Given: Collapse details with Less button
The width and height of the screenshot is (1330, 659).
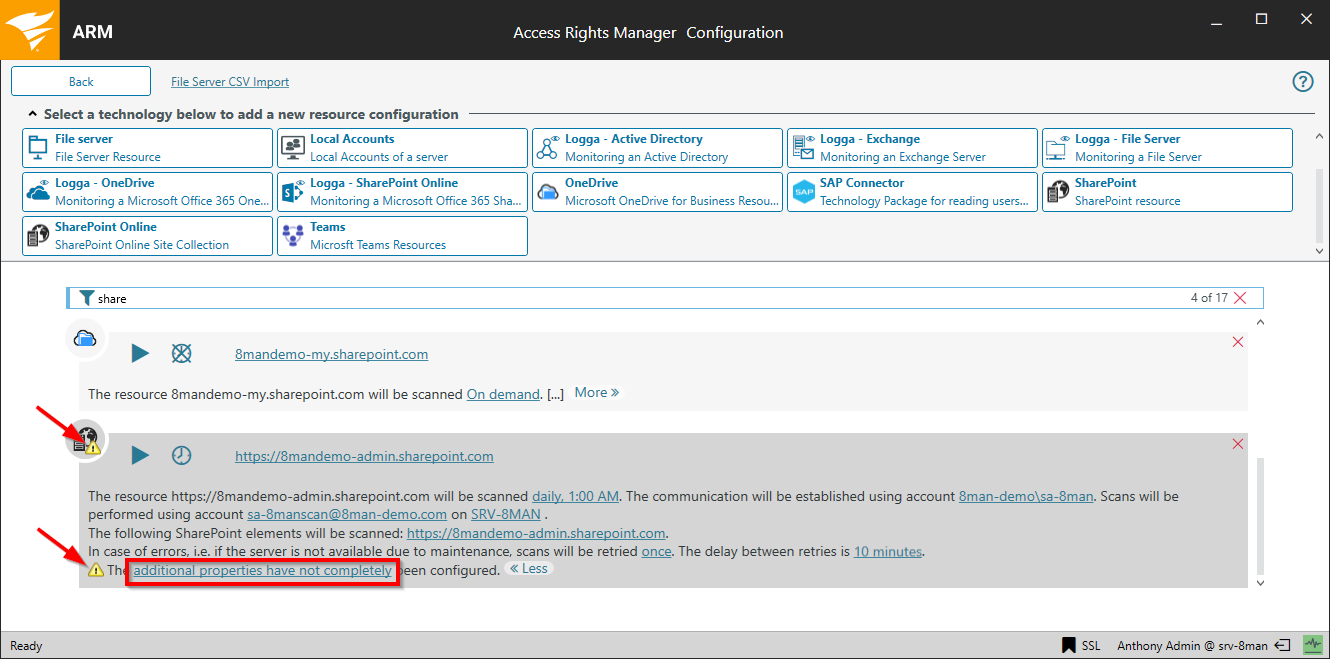Looking at the screenshot, I should (x=529, y=569).
